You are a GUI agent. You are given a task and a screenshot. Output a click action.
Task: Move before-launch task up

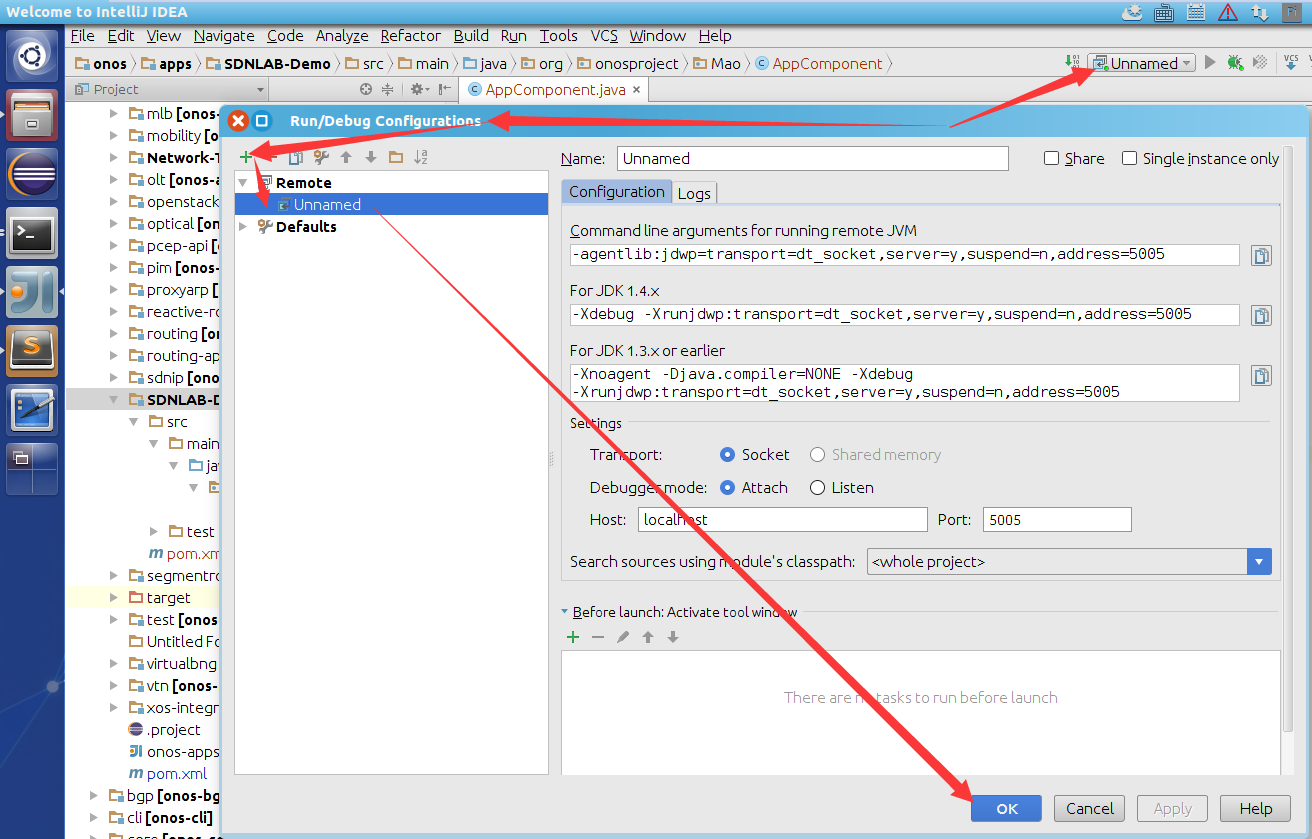point(648,637)
